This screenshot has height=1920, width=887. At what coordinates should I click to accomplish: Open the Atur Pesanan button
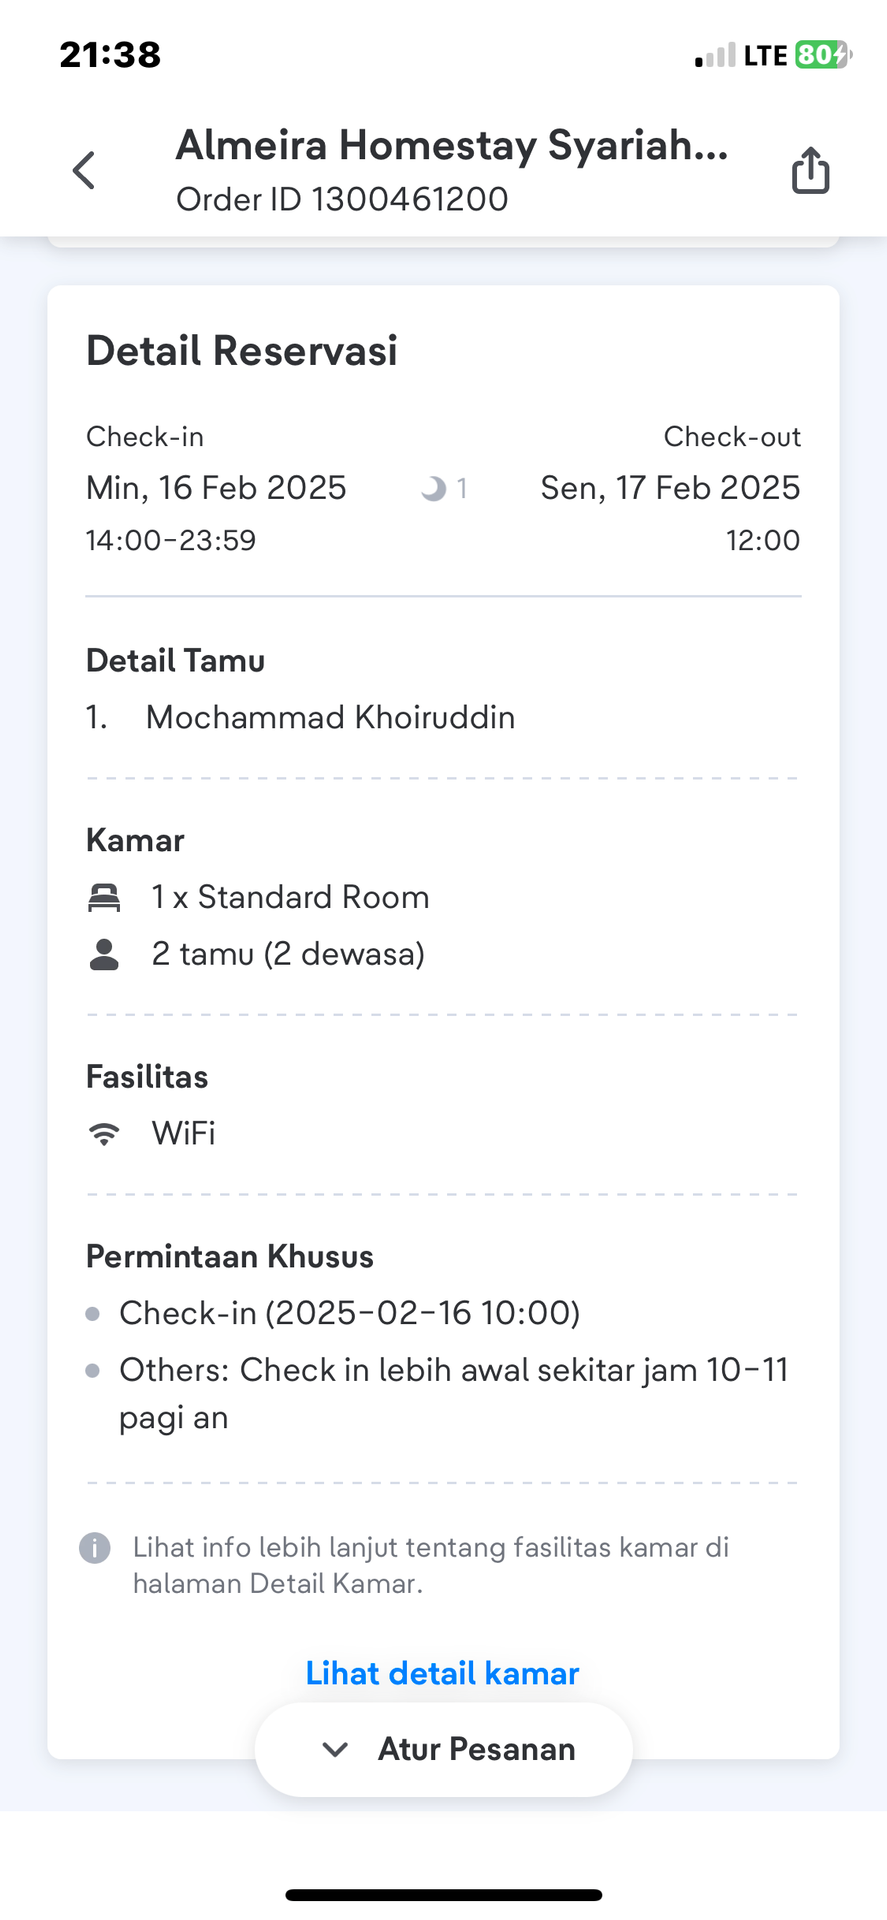point(444,1749)
